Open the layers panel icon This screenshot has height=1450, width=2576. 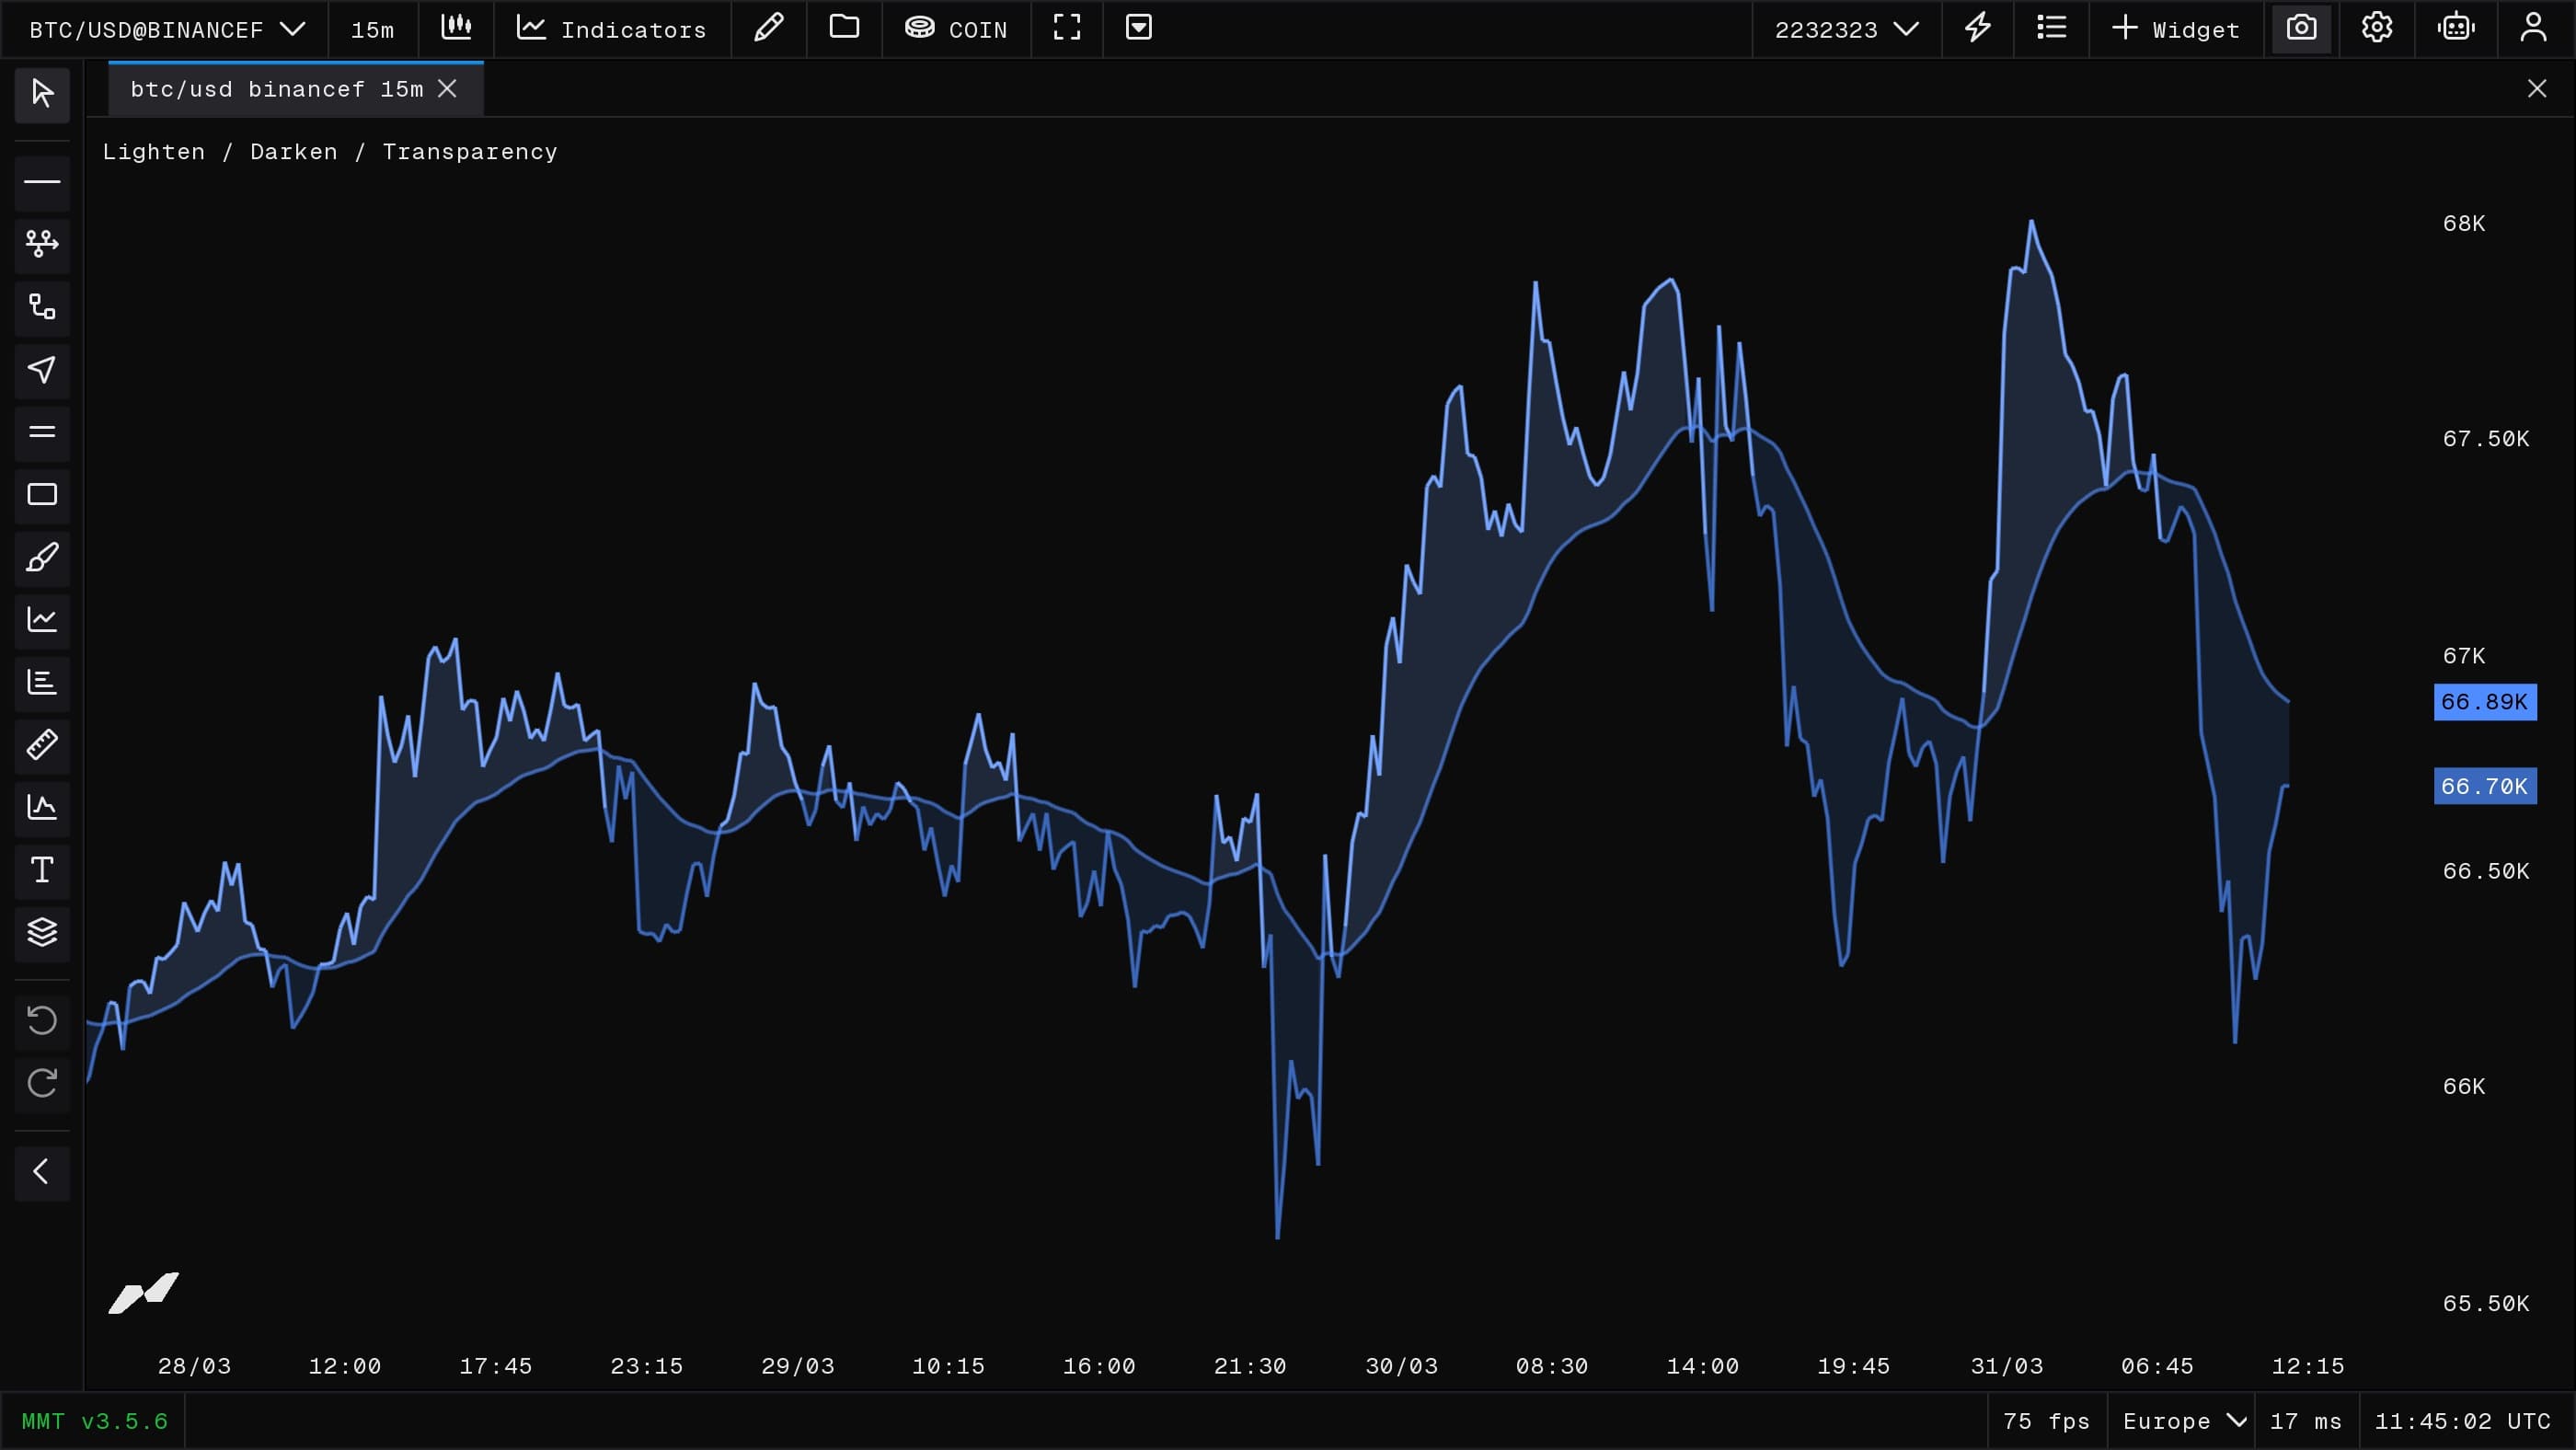click(x=42, y=932)
